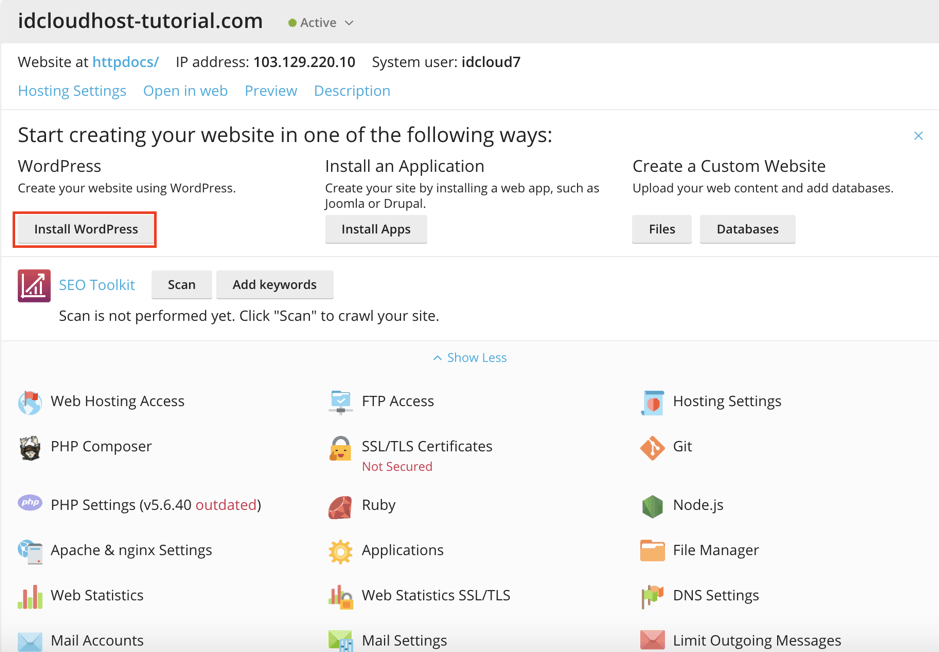Open the httpdocs/ website link
Viewport: 939px width, 652px height.
point(124,61)
